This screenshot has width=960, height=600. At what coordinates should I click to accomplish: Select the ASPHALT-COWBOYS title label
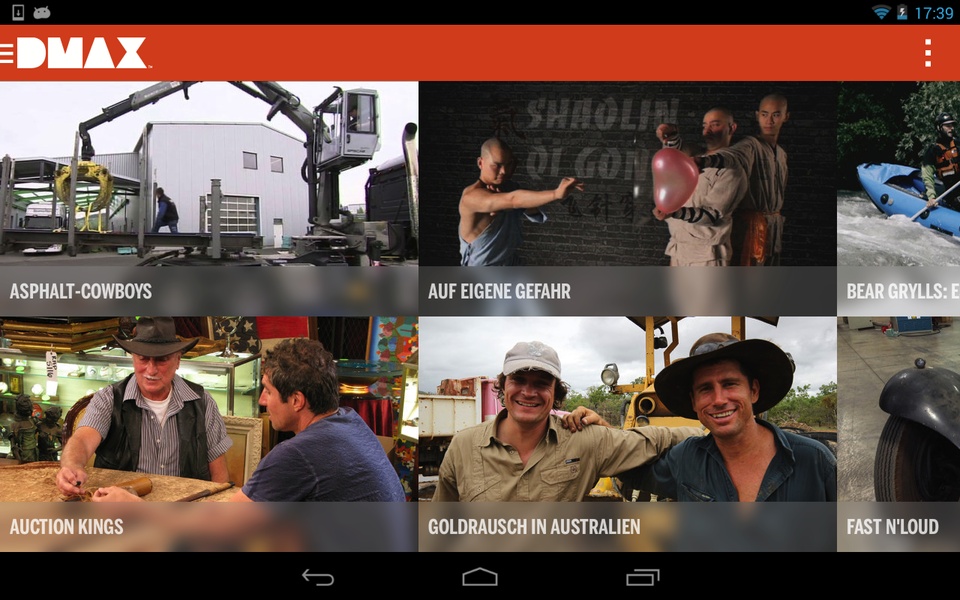(81, 291)
